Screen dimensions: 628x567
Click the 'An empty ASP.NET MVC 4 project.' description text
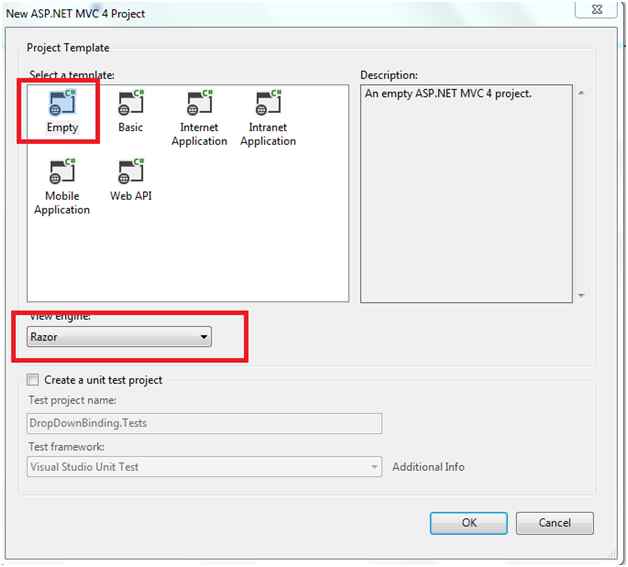[x=448, y=94]
